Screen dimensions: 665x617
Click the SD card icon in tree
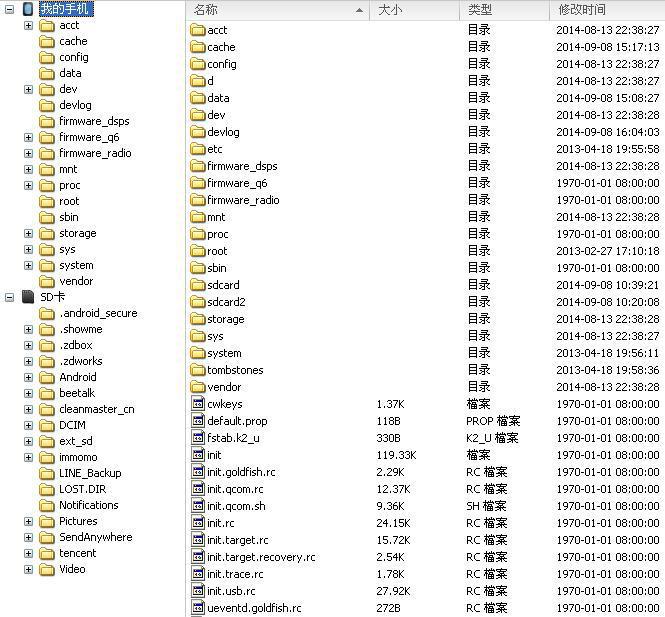[28, 297]
